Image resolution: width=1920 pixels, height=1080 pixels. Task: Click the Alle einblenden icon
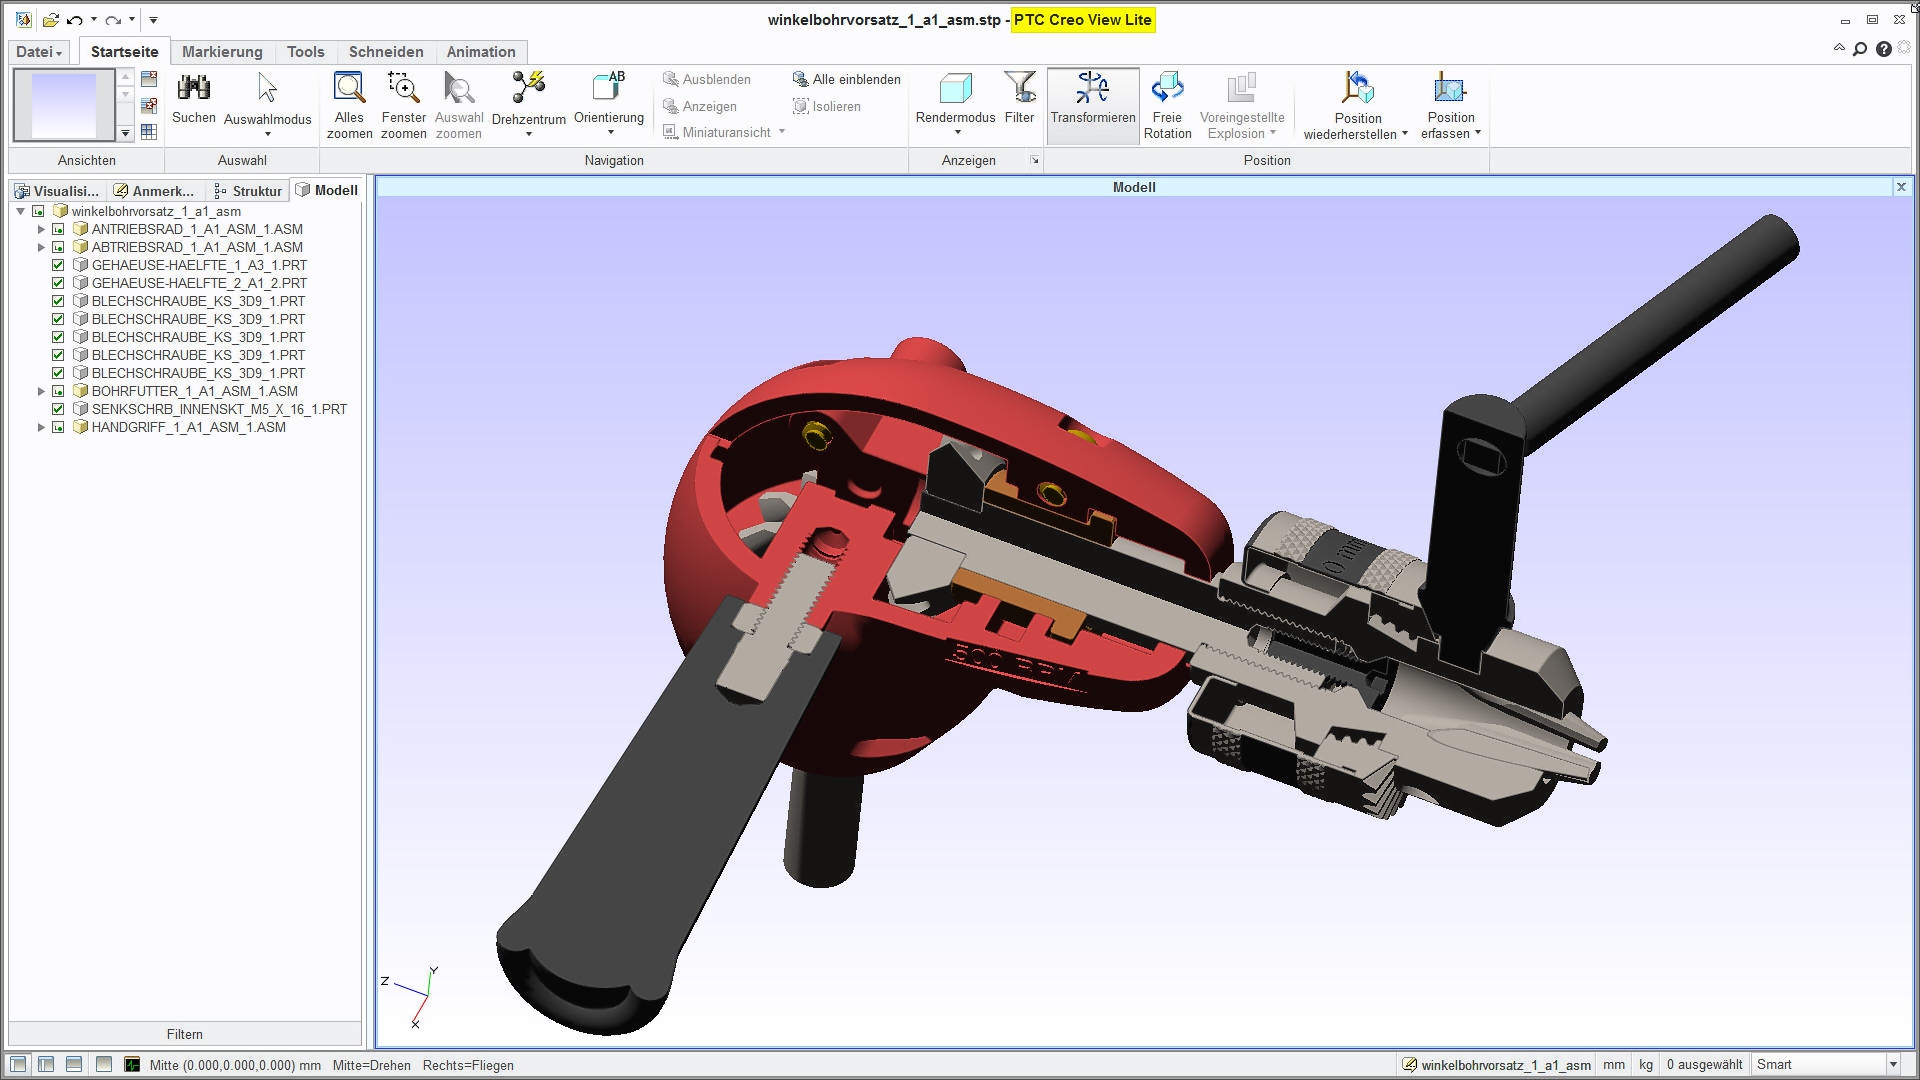pyautogui.click(x=800, y=79)
